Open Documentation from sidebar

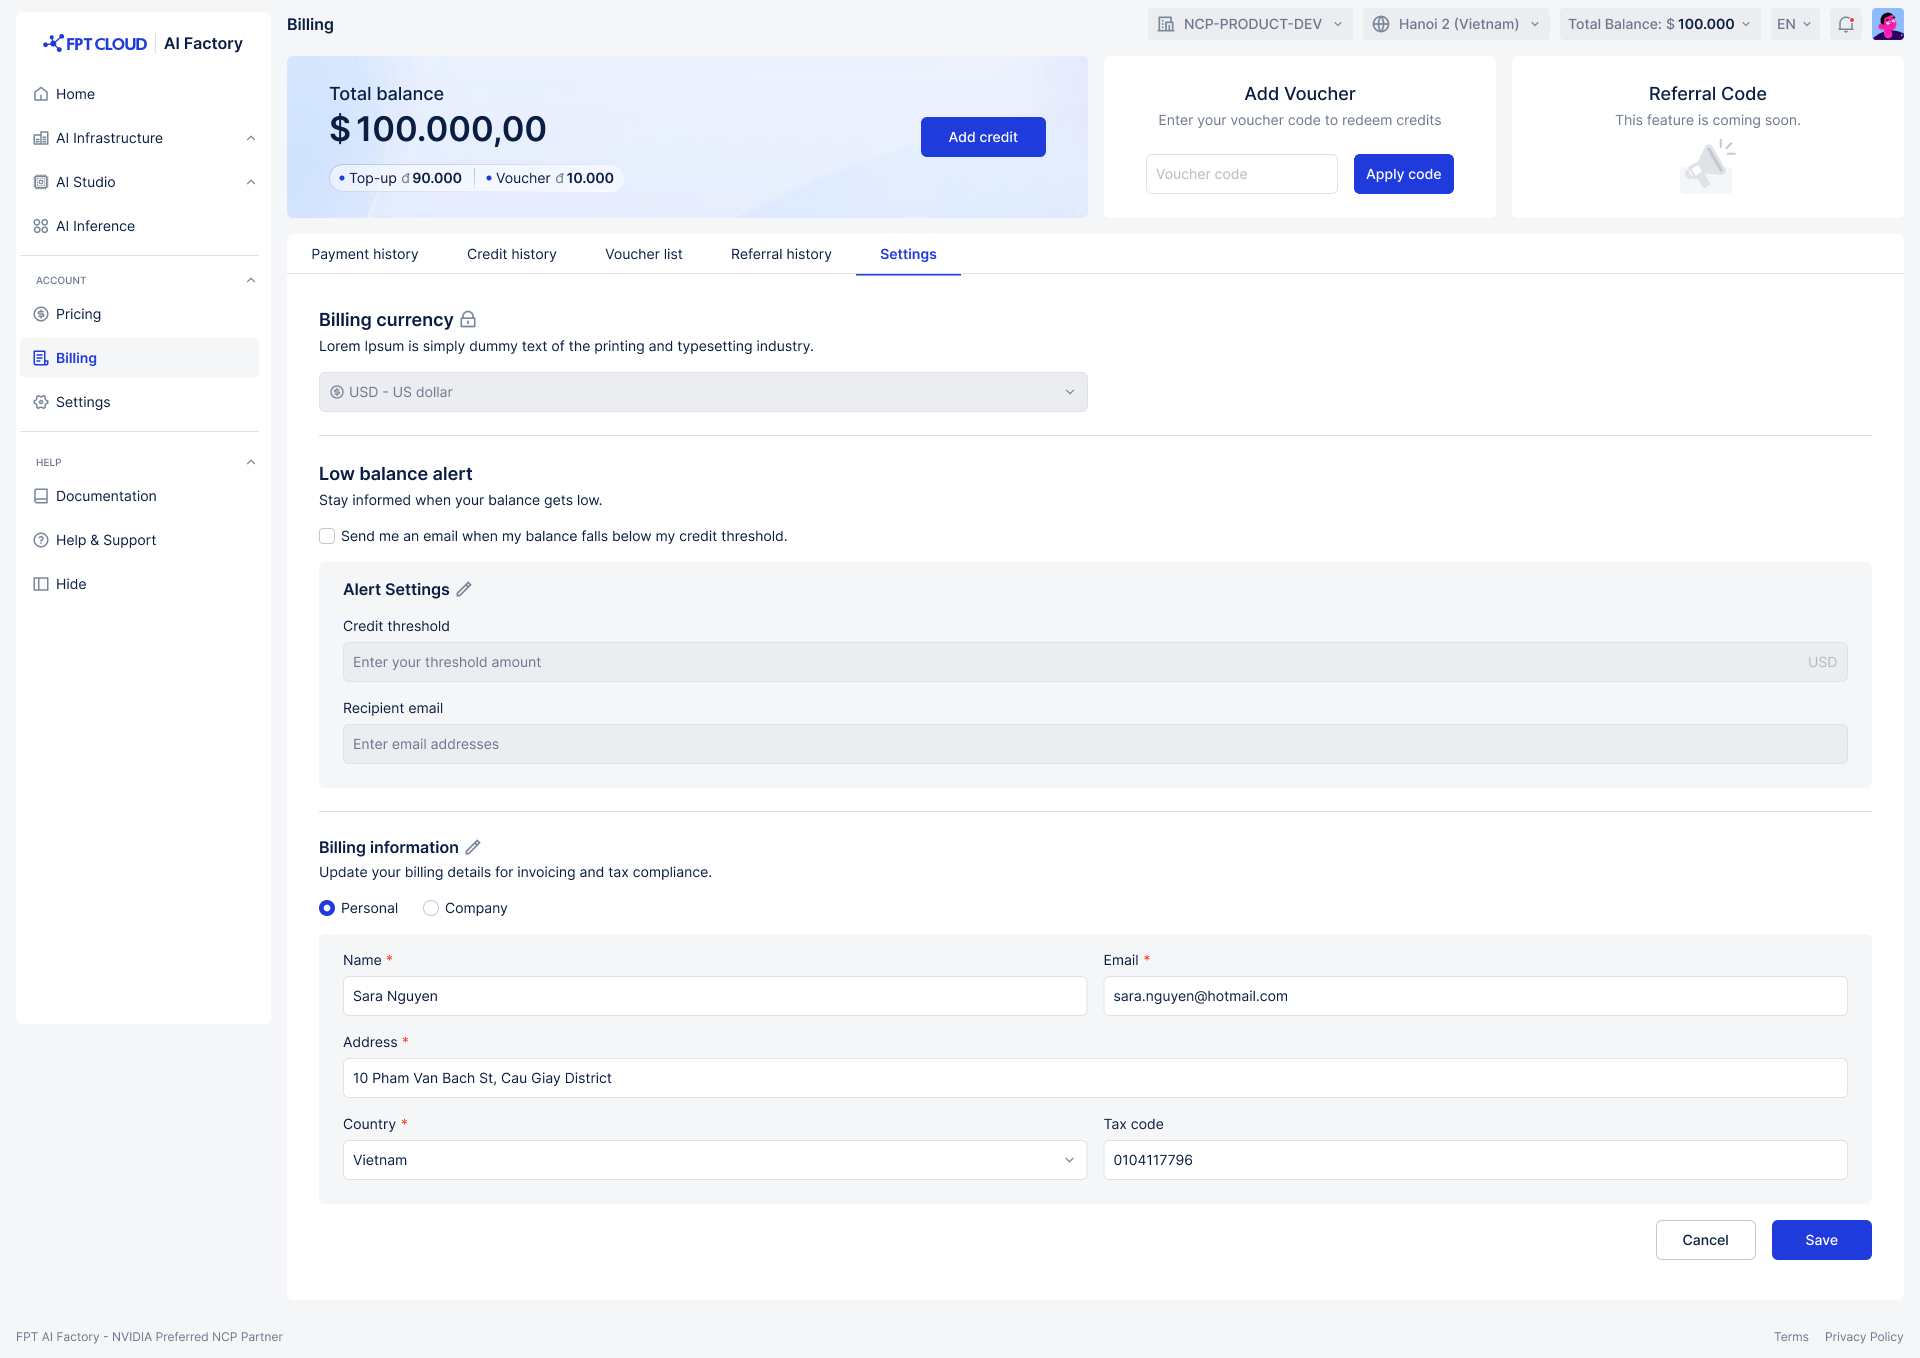pyautogui.click(x=106, y=496)
